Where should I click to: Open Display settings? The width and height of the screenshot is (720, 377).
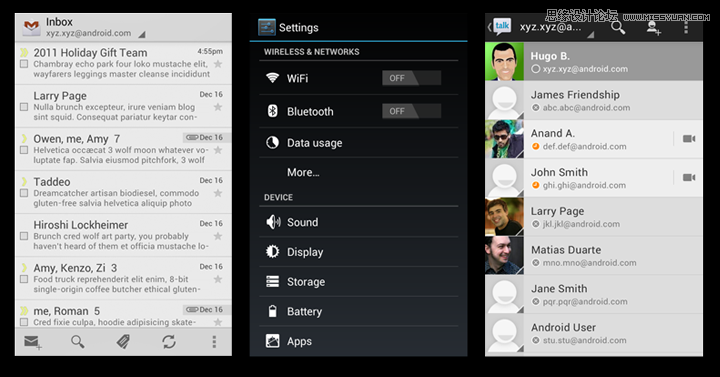359,252
